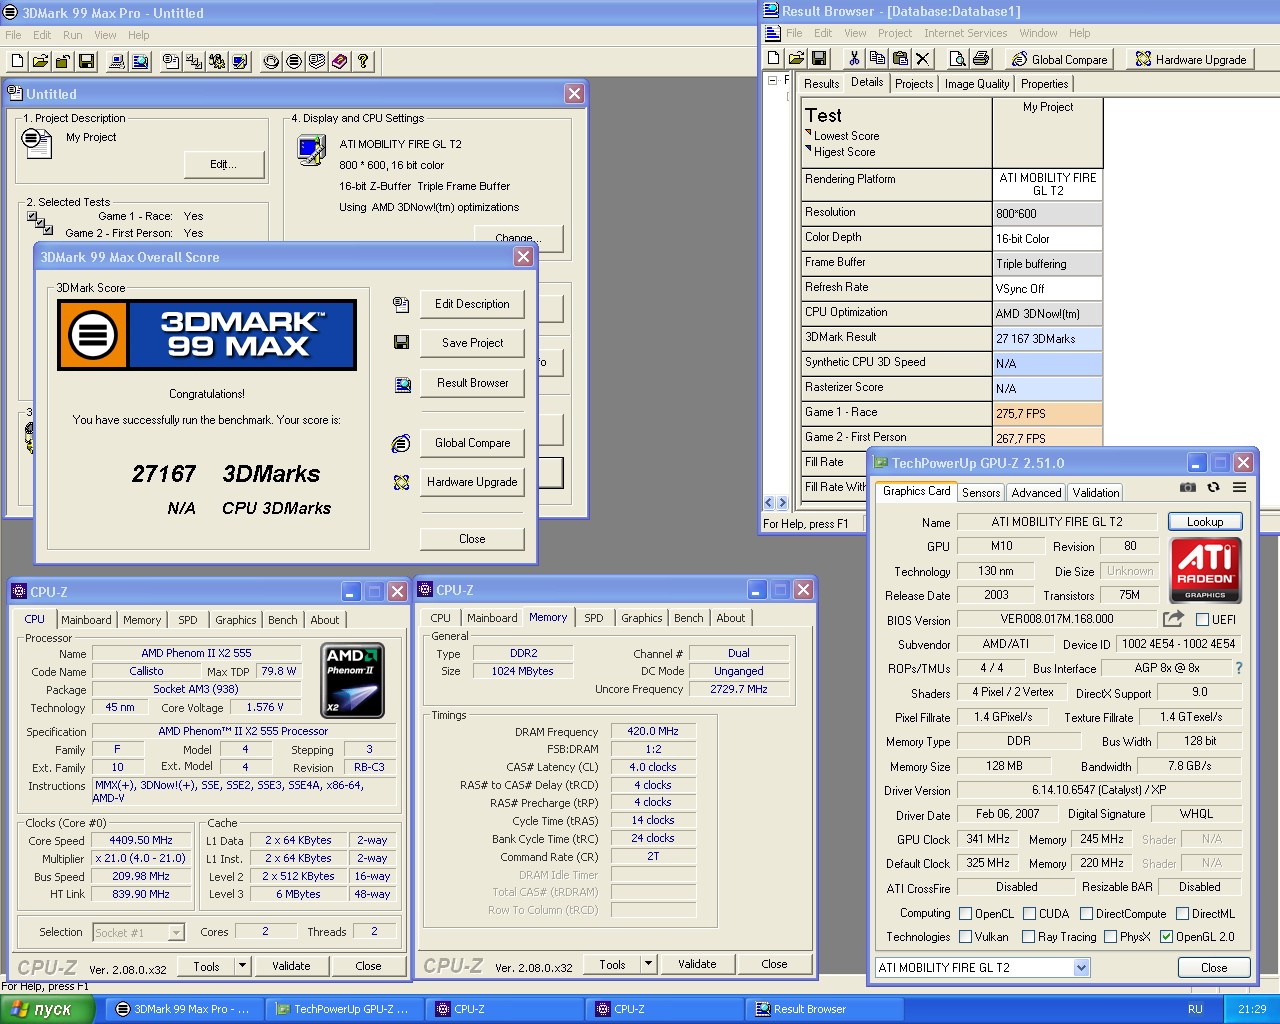Click Copy icon in Result Browser toolbar

pos(877,59)
